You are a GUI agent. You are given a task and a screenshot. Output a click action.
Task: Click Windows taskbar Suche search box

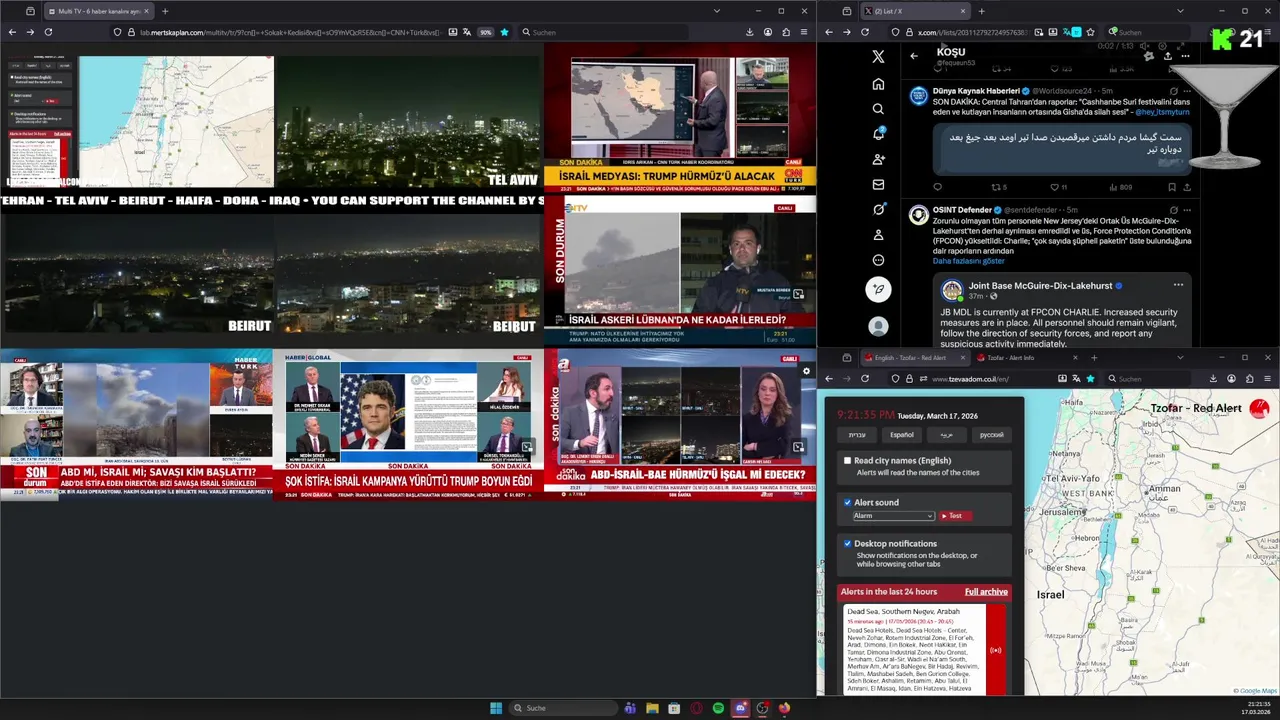click(564, 708)
